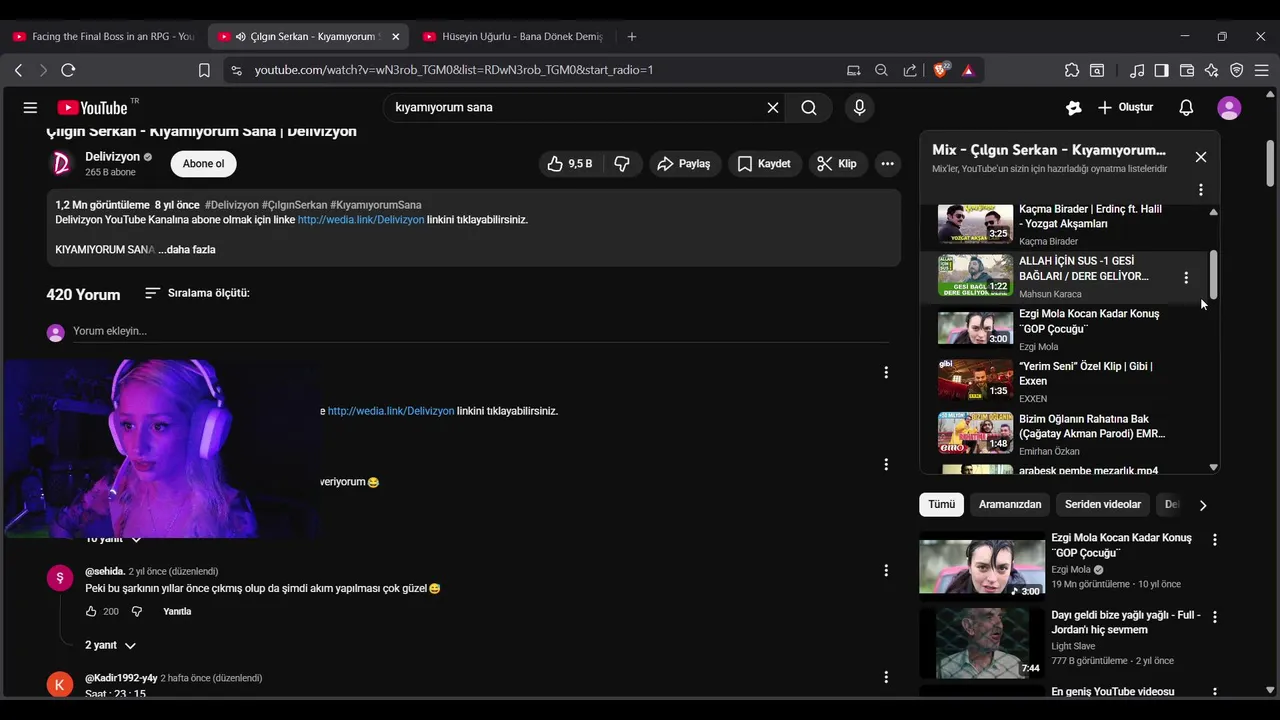Close the Mix playlist panel
This screenshot has width=1280, height=720.
[1201, 157]
